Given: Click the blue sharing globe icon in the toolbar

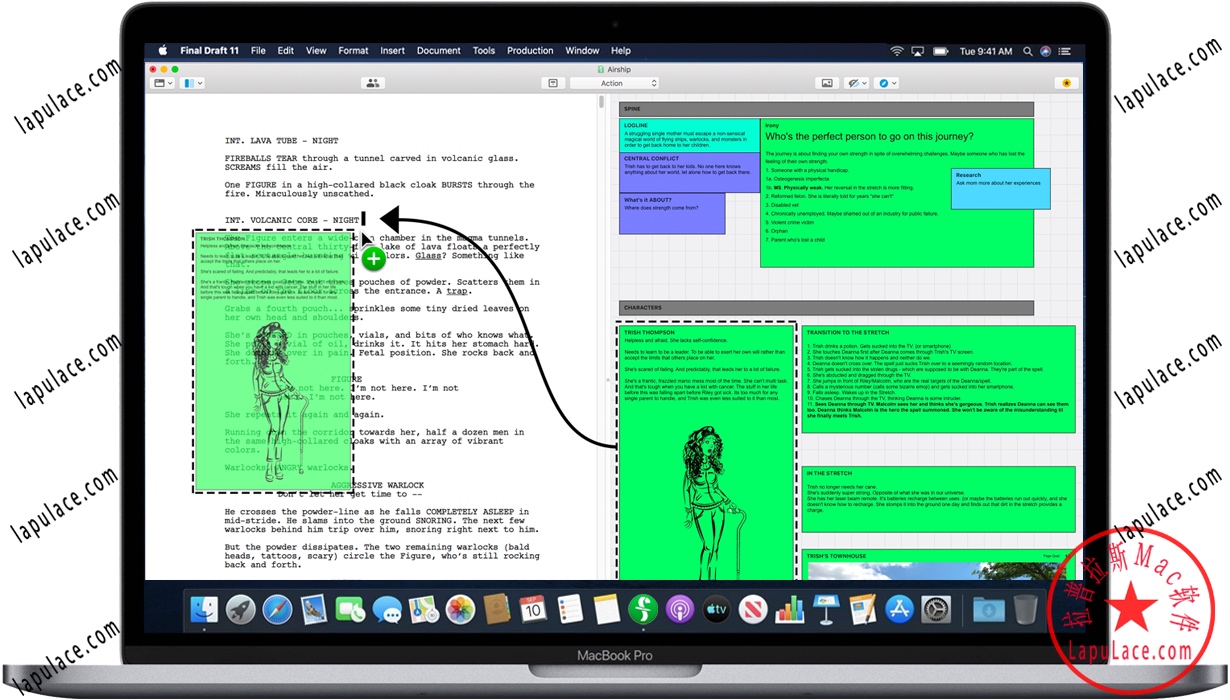Looking at the screenshot, I should tap(882, 82).
